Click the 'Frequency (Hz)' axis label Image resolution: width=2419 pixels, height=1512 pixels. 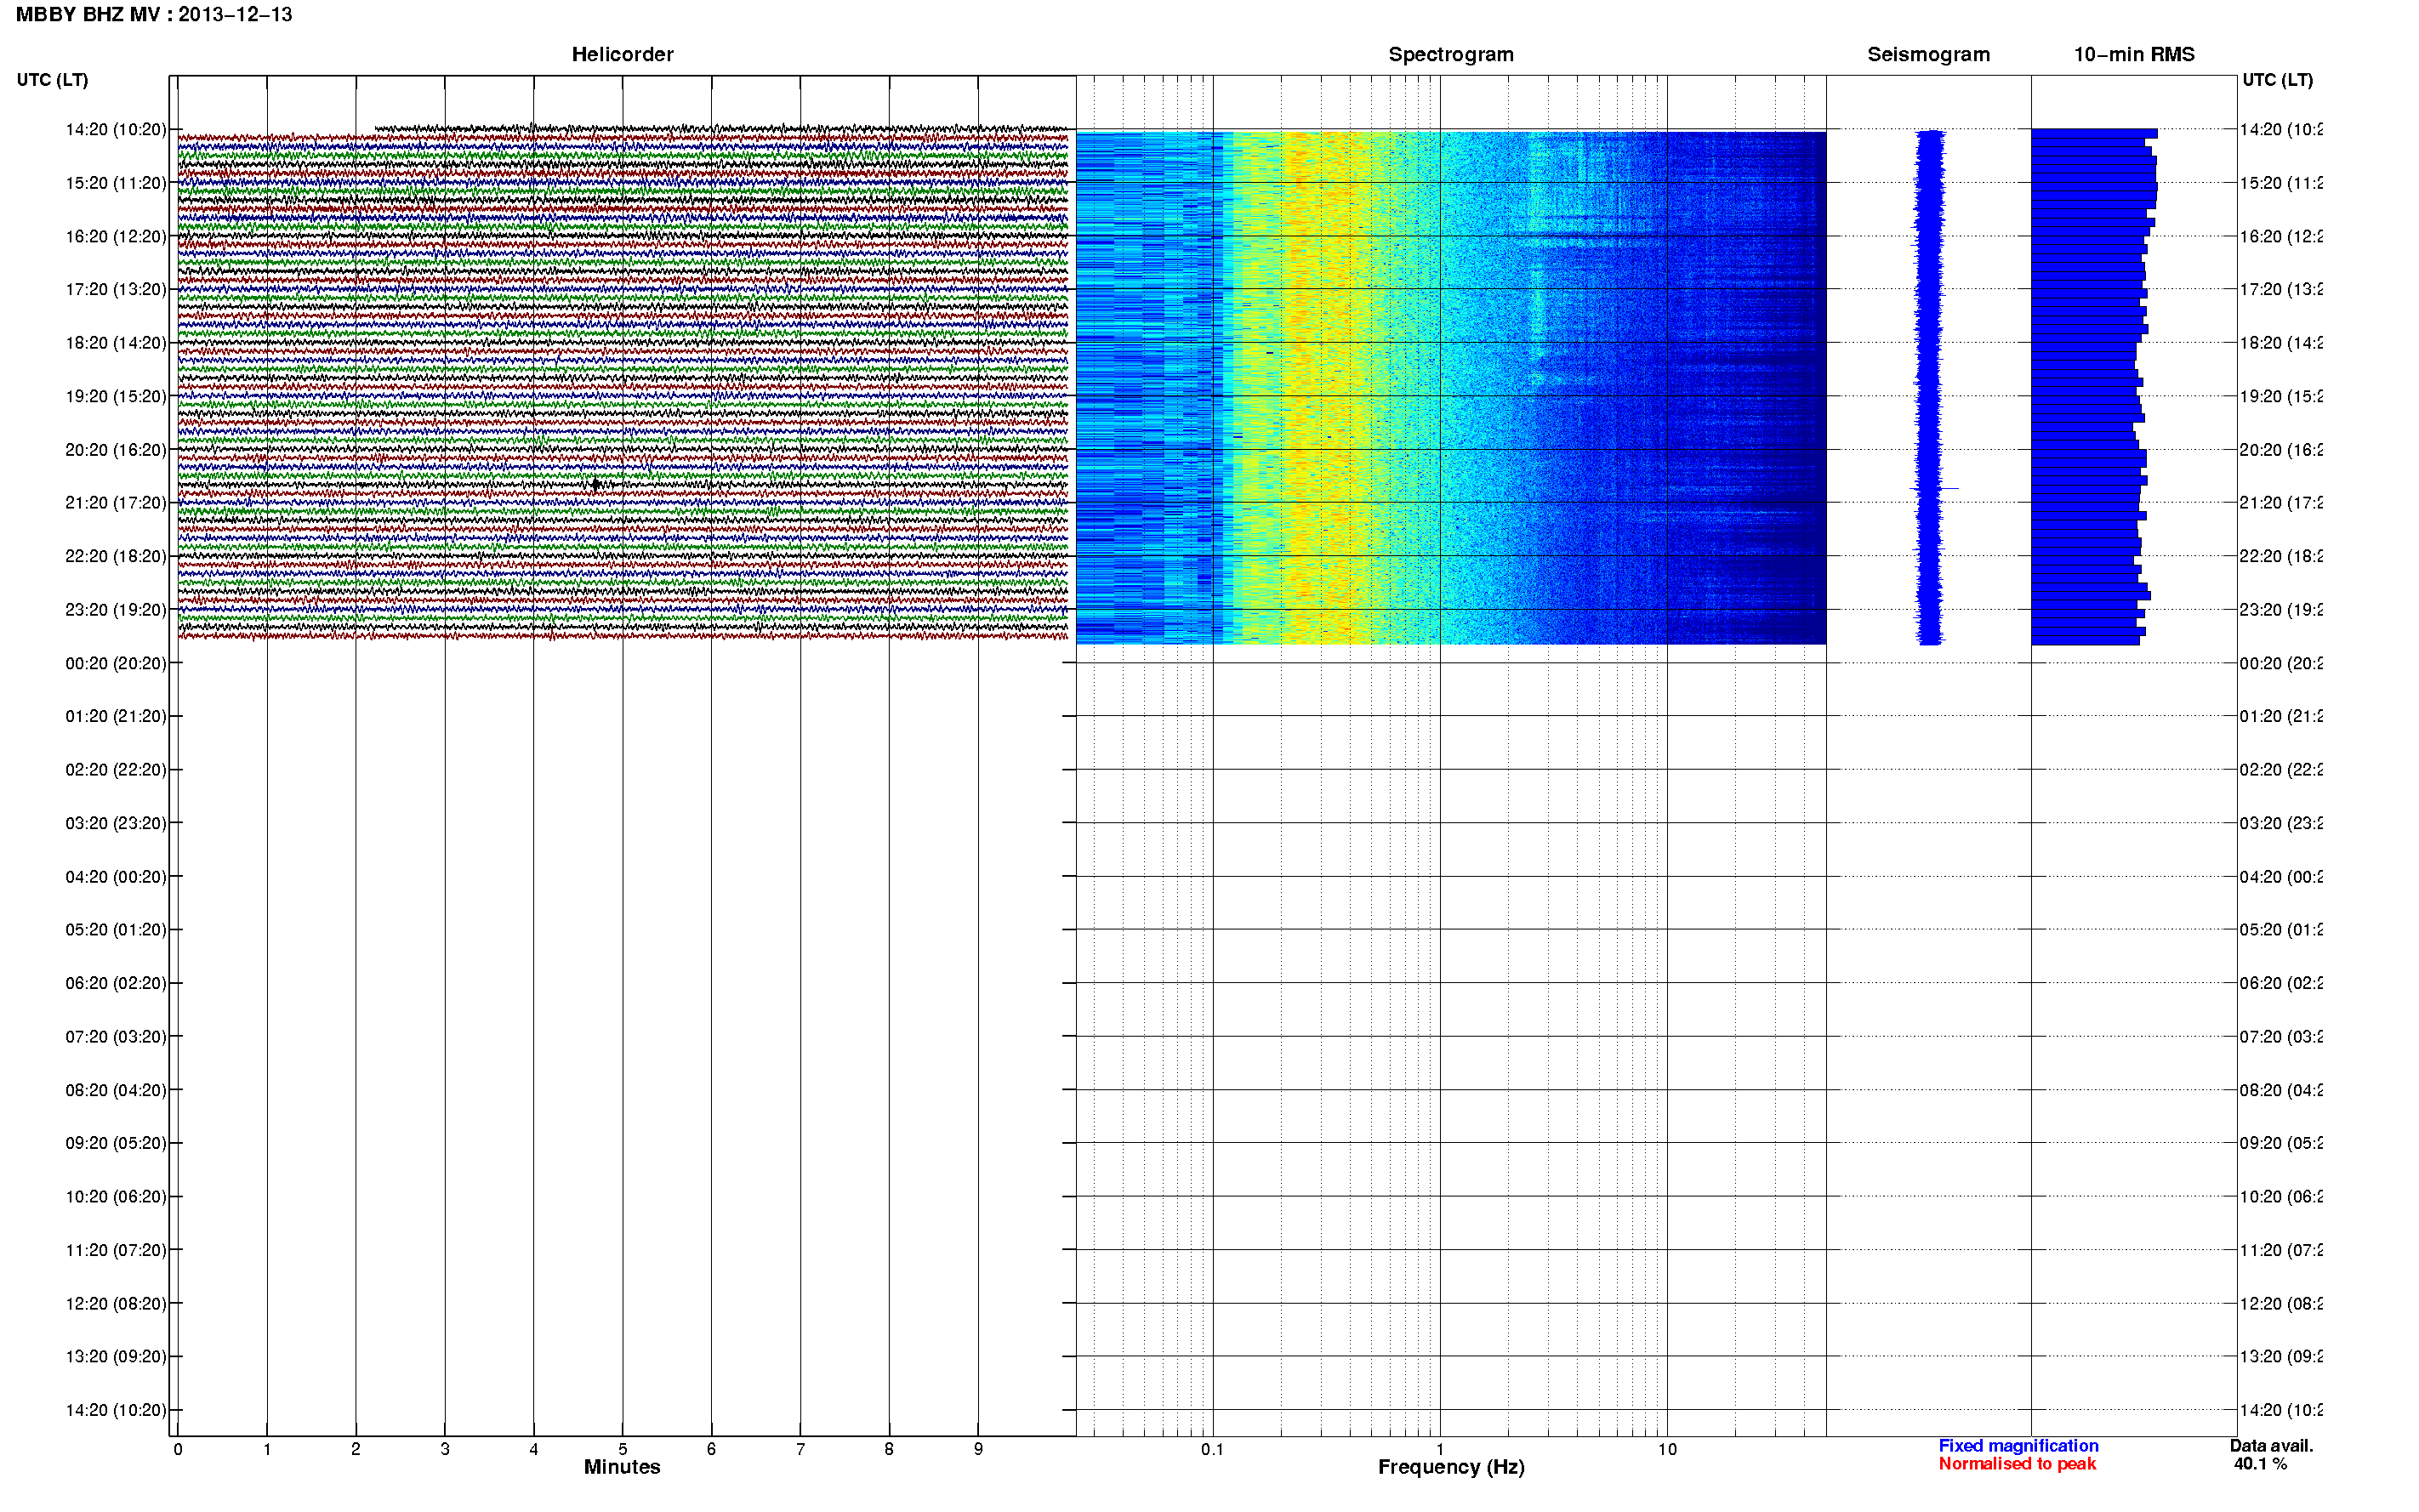(x=1451, y=1467)
